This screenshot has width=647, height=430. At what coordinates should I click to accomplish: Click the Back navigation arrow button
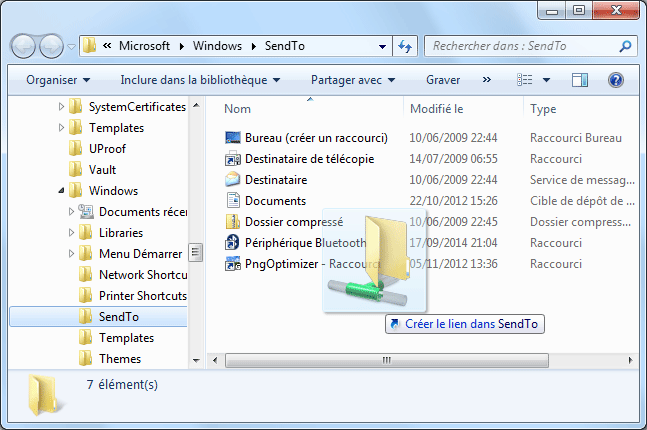pyautogui.click(x=23, y=46)
